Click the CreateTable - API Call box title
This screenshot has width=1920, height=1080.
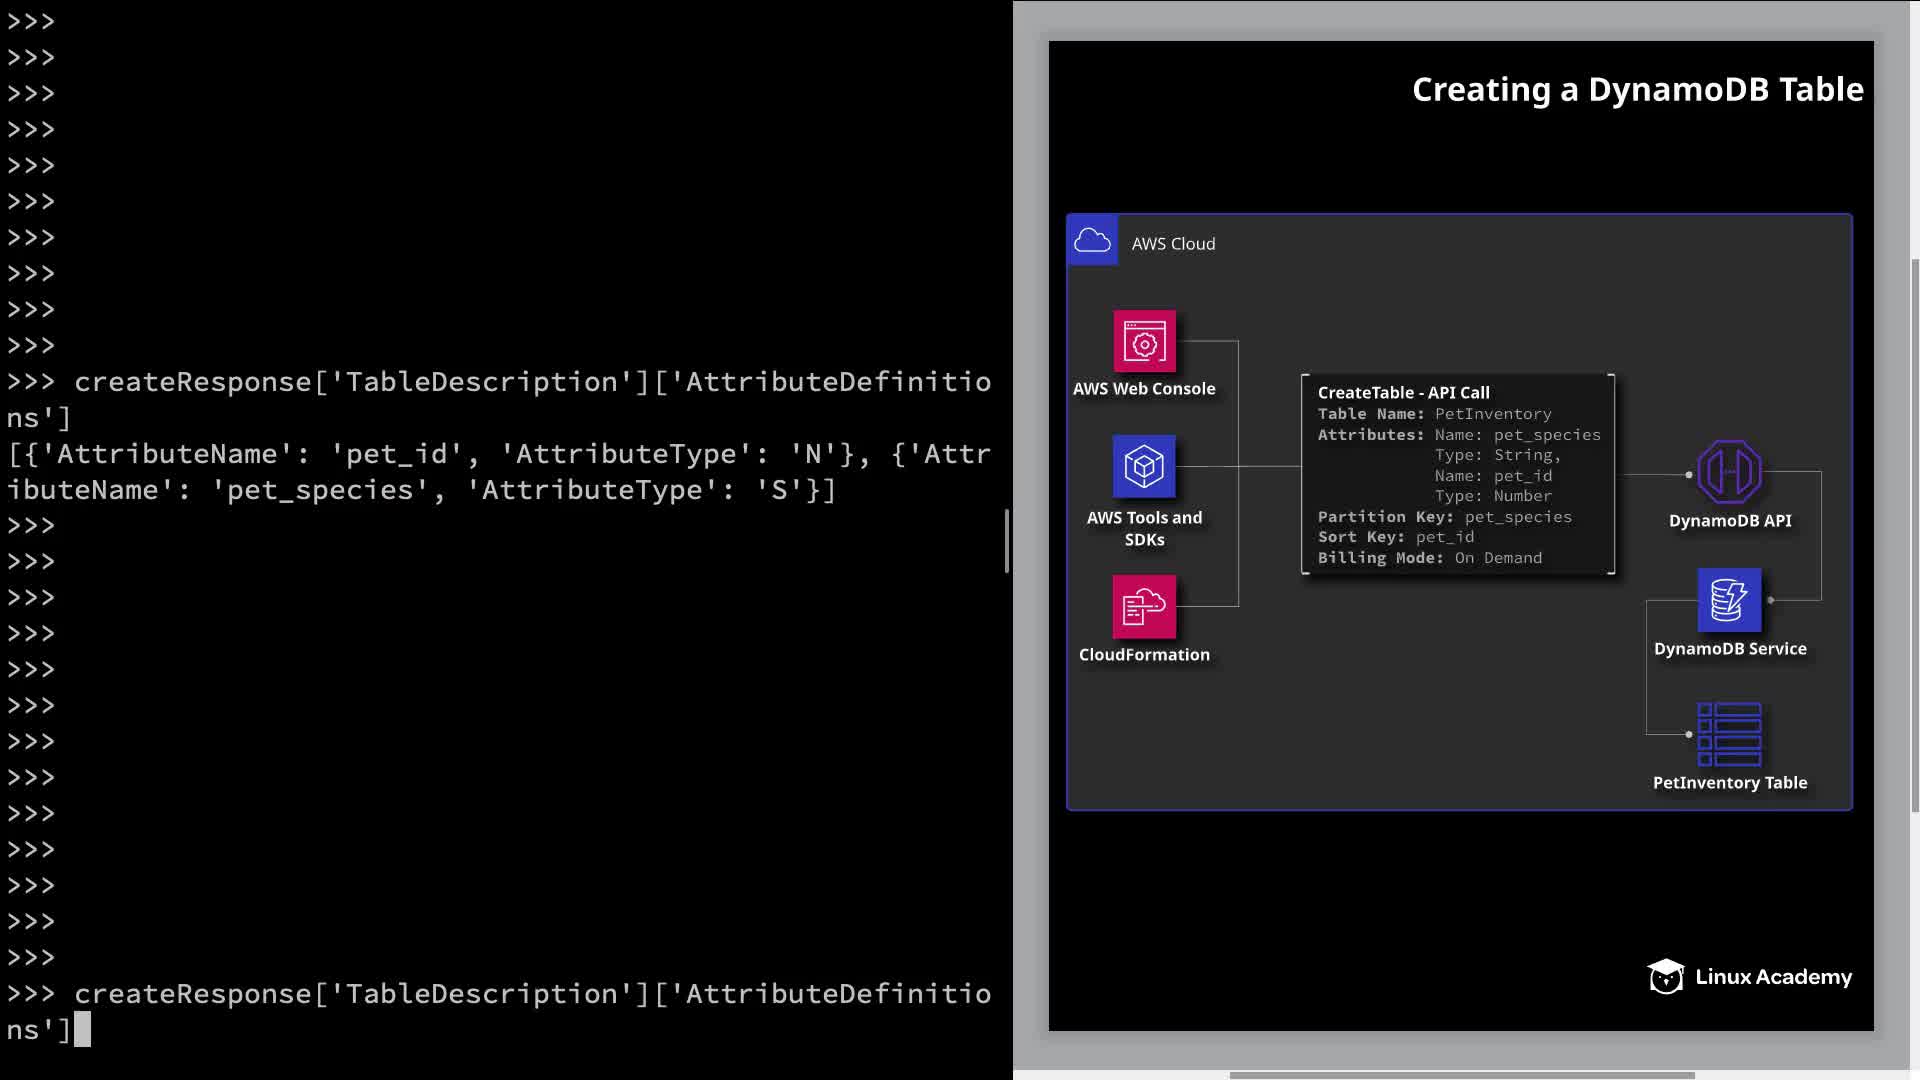[x=1403, y=393]
